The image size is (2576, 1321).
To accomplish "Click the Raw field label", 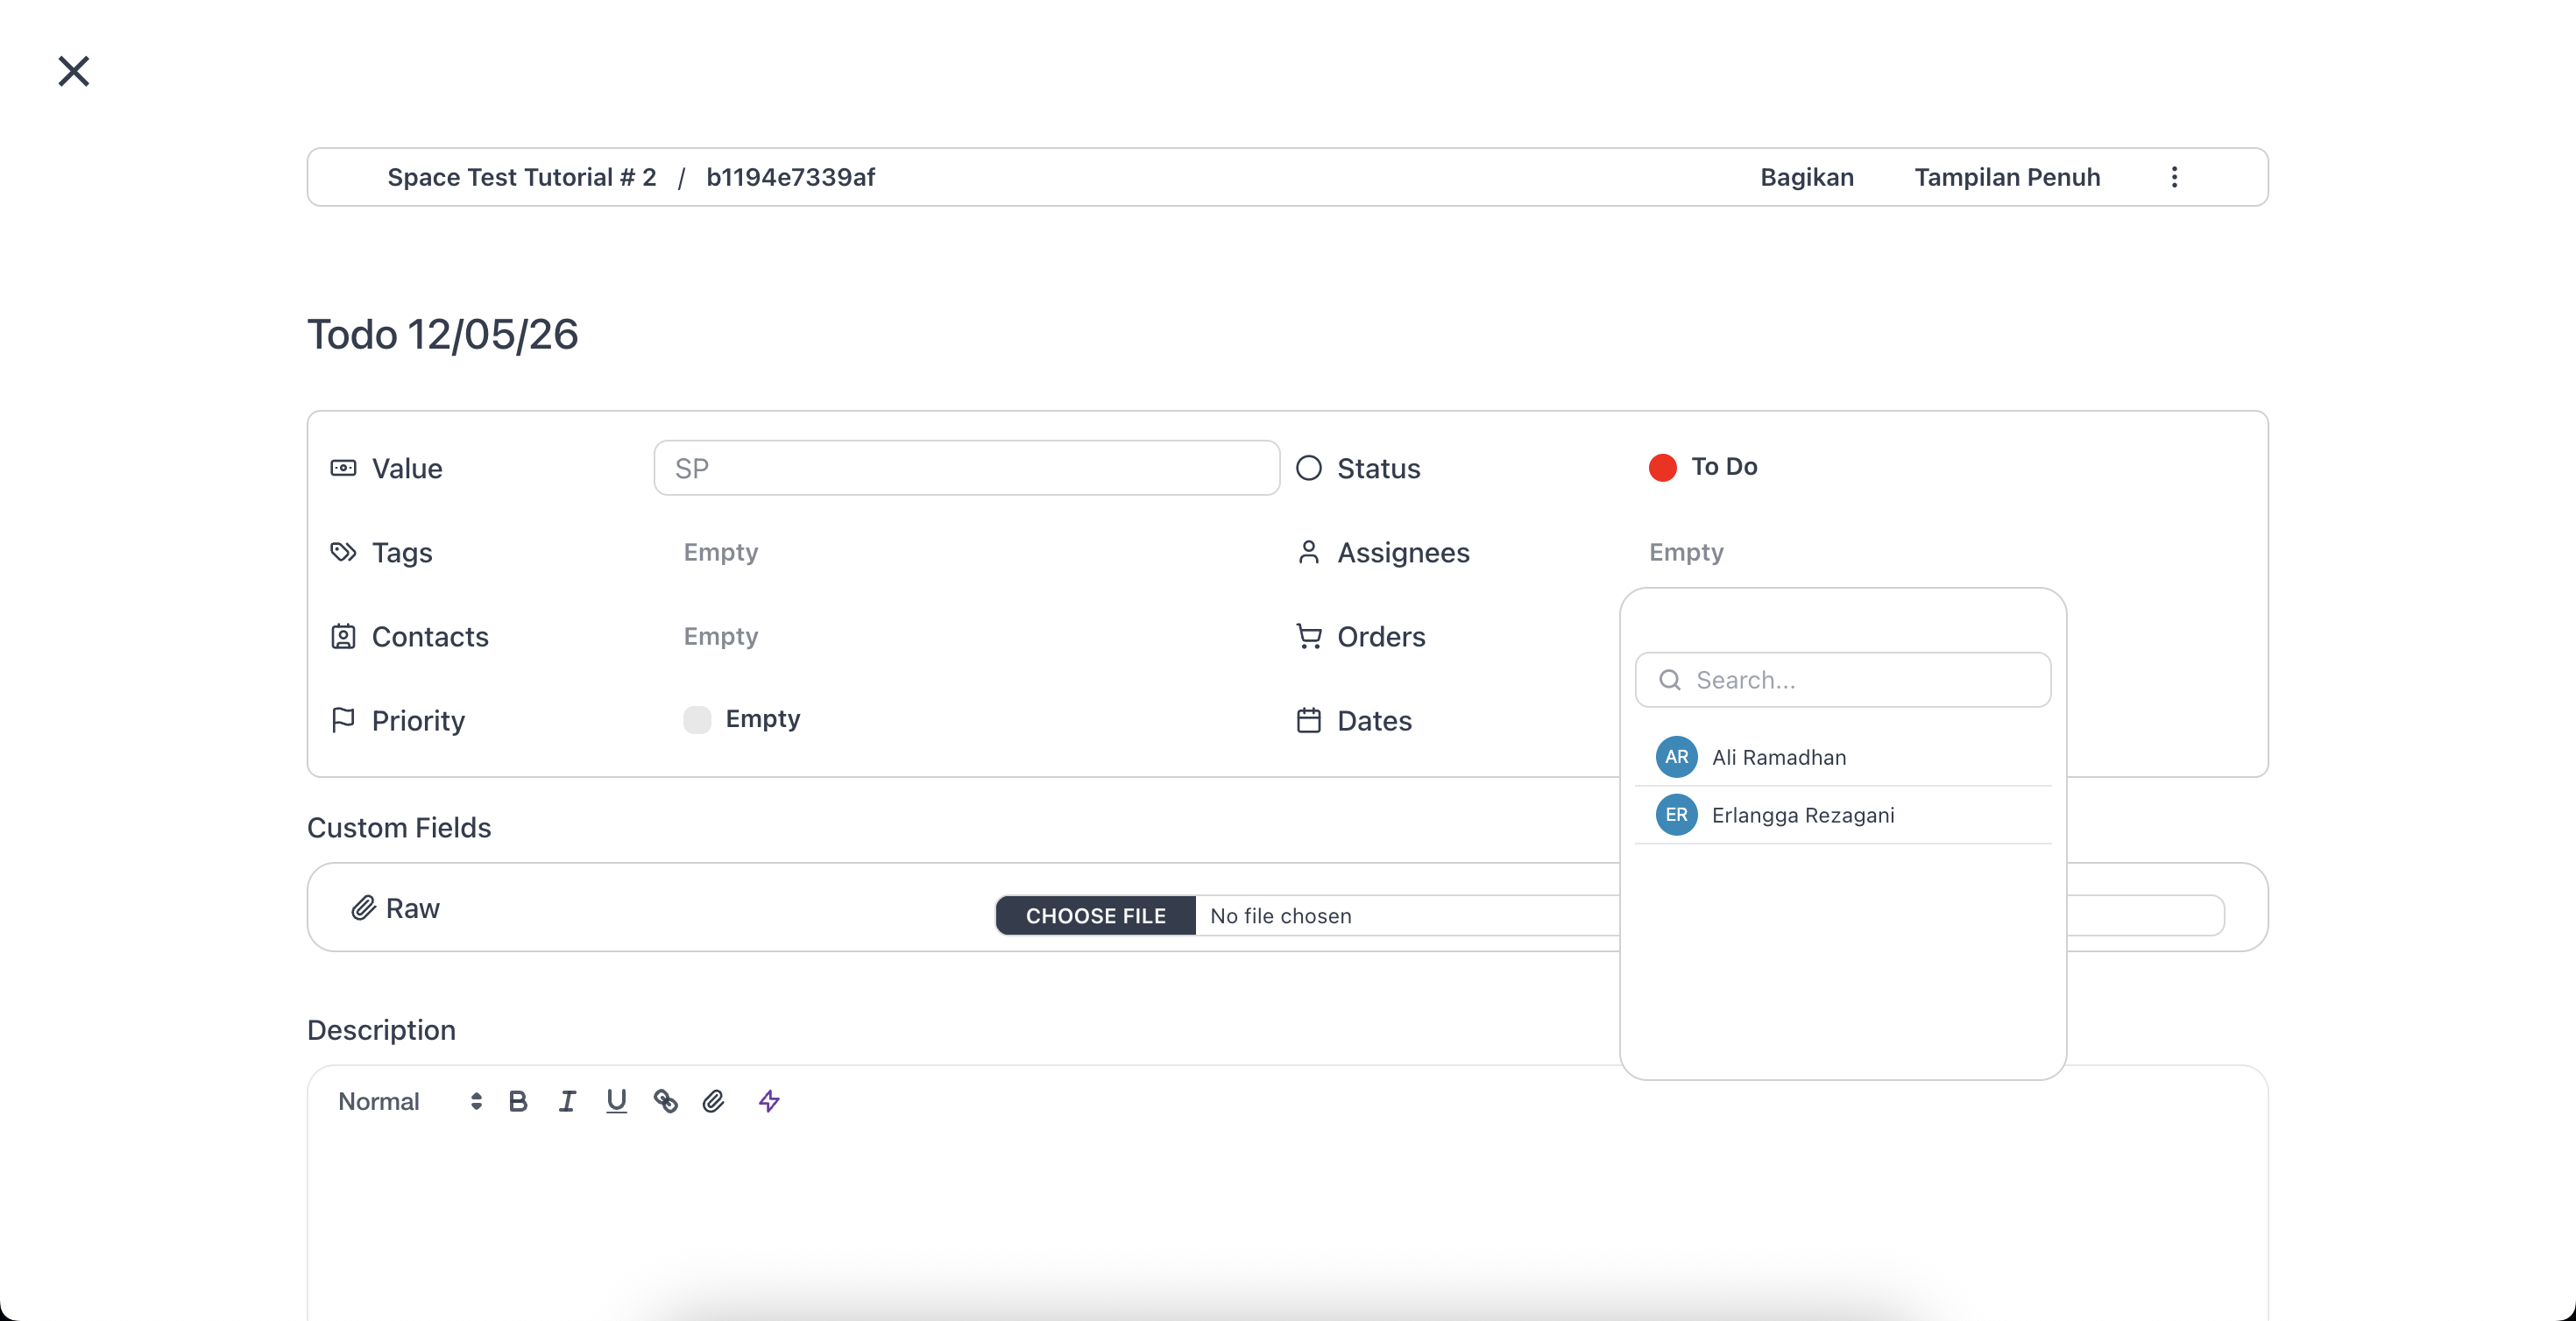I will coord(413,908).
